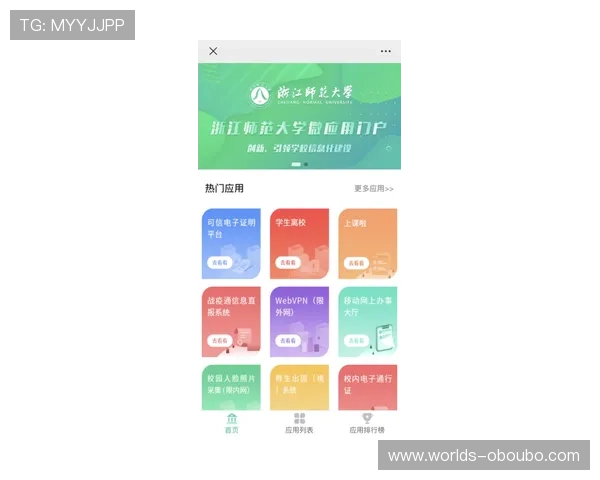Viewport: 600px width, 480px height.
Task: Open the 校园人脸照片采集(限内网) card
Action: (x=231, y=387)
